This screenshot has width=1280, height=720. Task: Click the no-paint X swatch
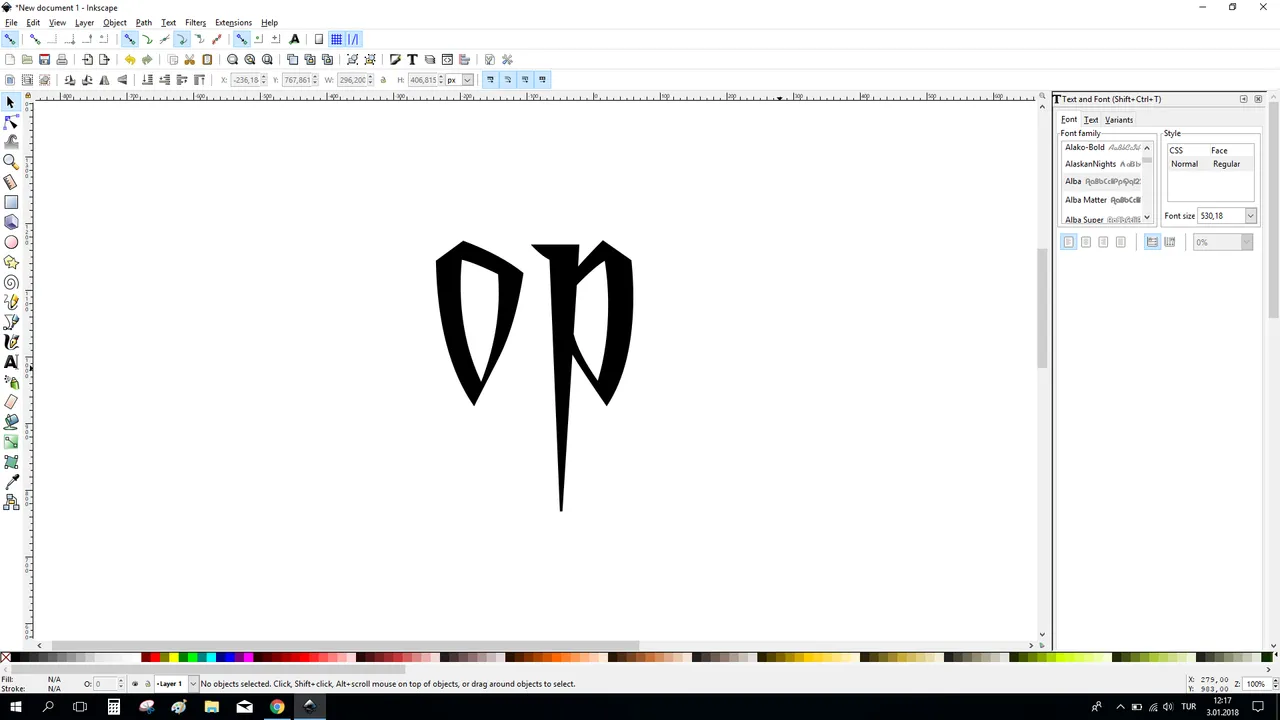[x=6, y=657]
